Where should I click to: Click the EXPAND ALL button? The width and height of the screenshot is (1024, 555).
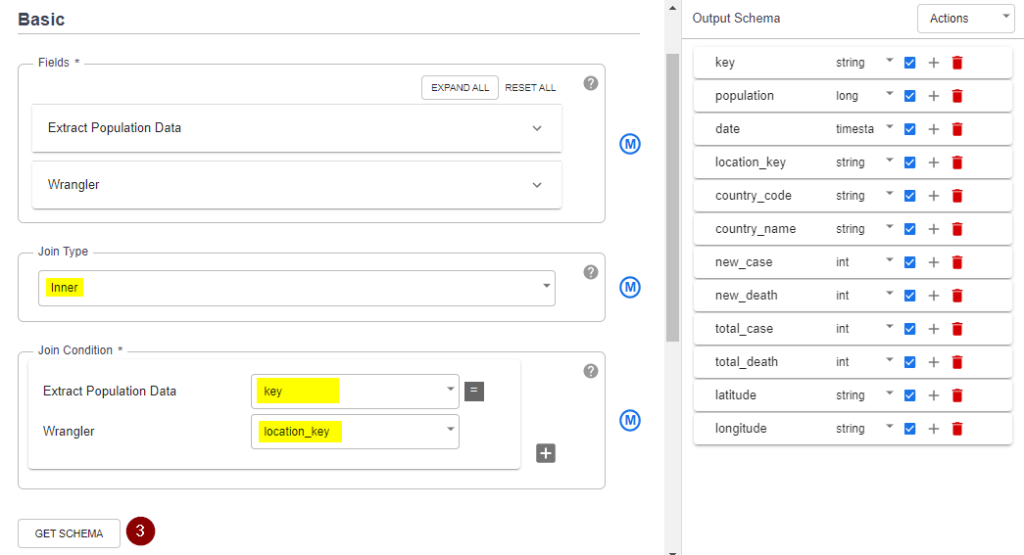460,88
